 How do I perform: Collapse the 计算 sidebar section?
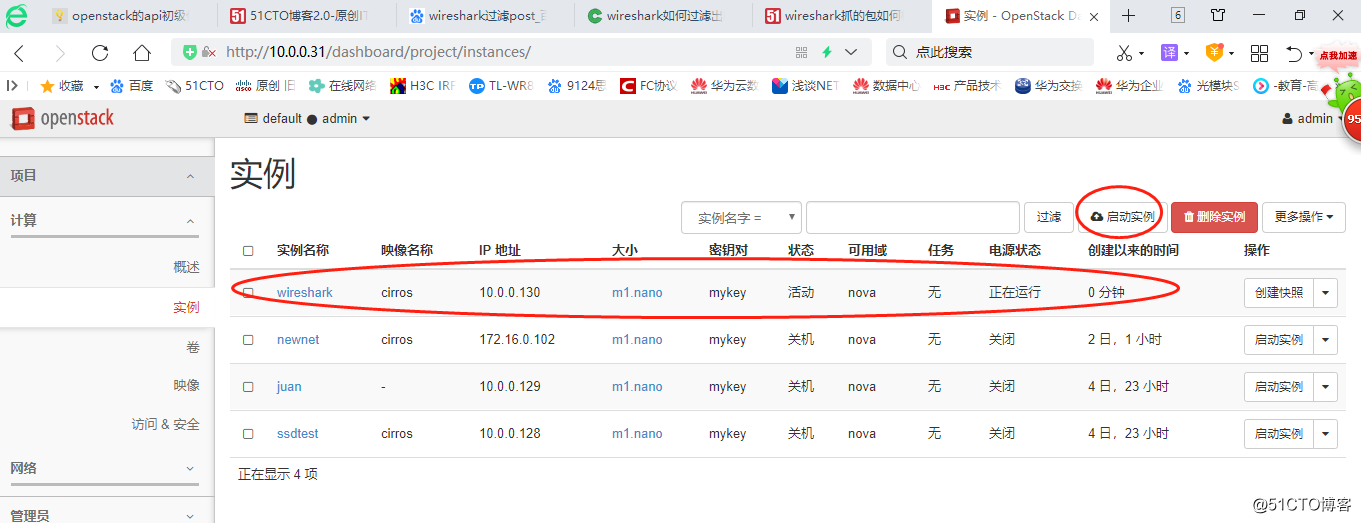pyautogui.click(x=107, y=220)
